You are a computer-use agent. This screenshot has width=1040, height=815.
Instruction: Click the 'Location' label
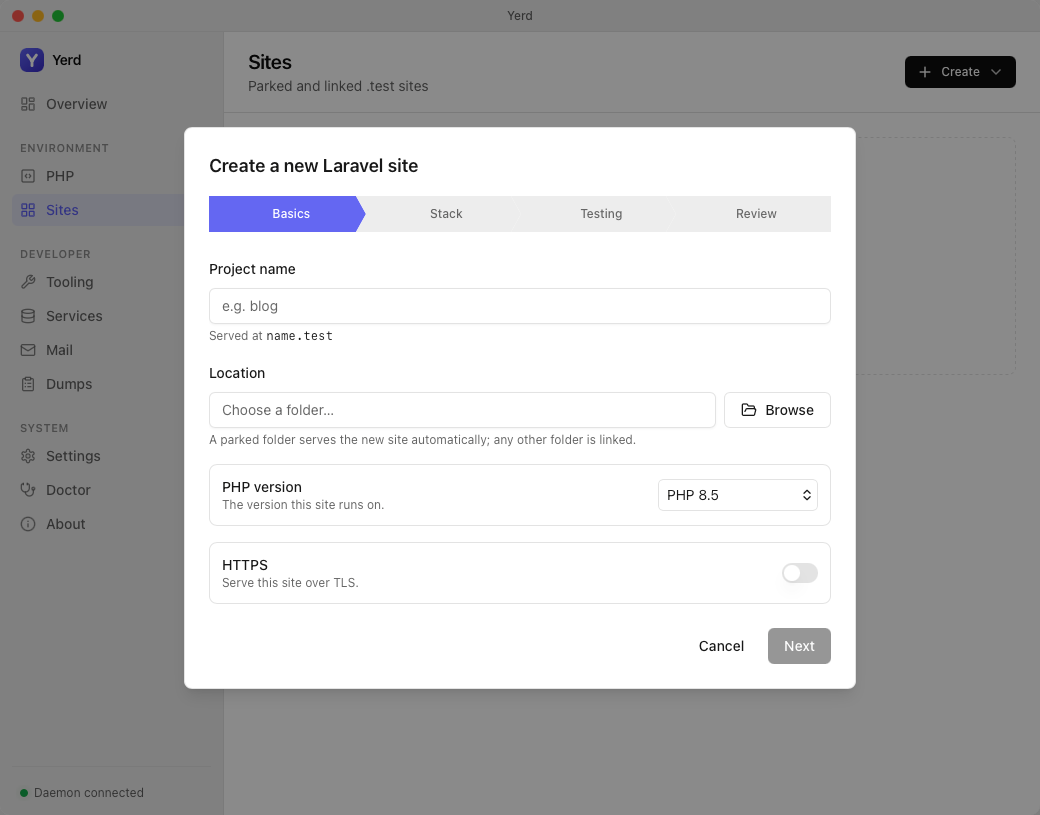(237, 373)
